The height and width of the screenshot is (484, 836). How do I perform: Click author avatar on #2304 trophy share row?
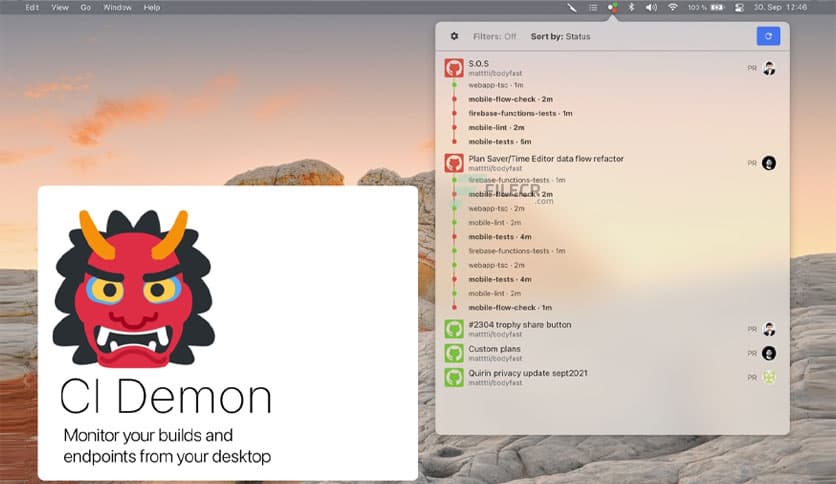(x=769, y=329)
